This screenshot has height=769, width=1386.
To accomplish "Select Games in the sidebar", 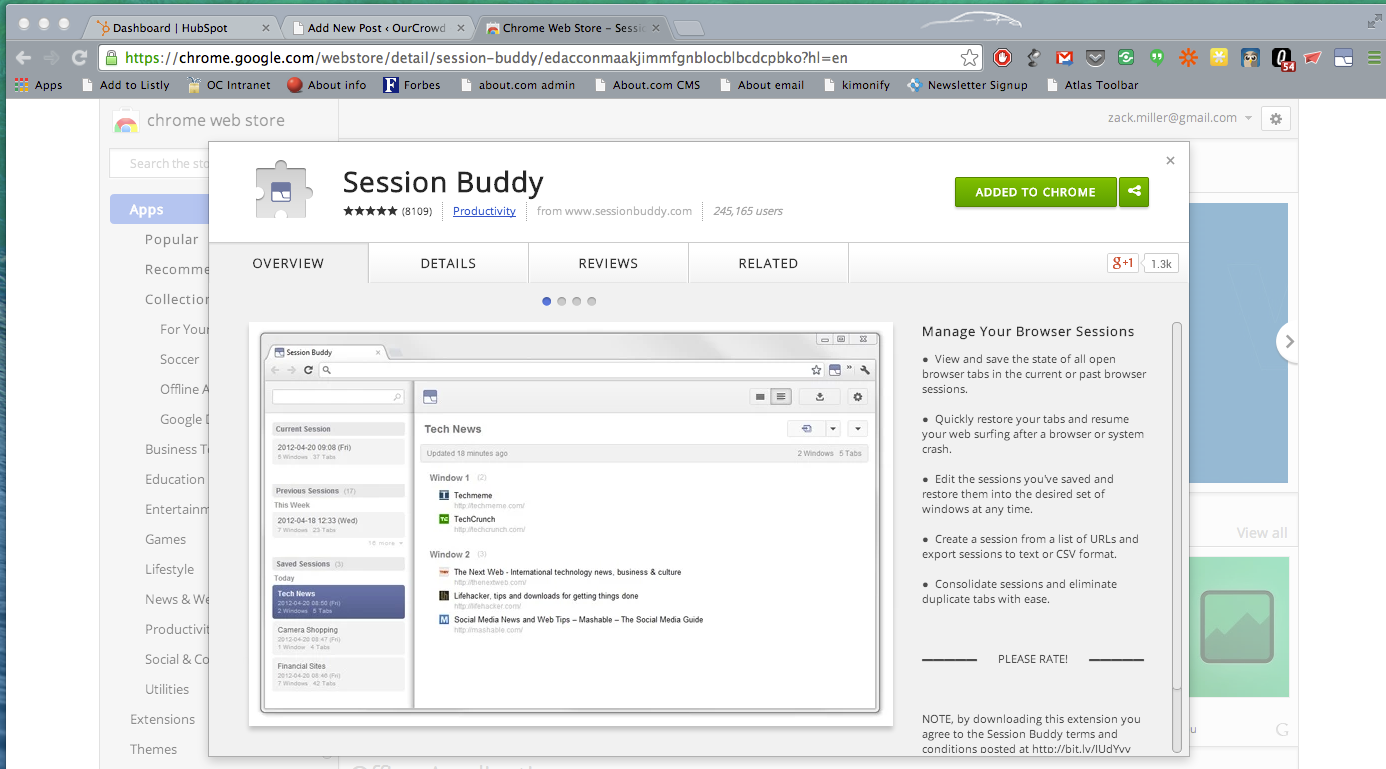I will click(165, 539).
